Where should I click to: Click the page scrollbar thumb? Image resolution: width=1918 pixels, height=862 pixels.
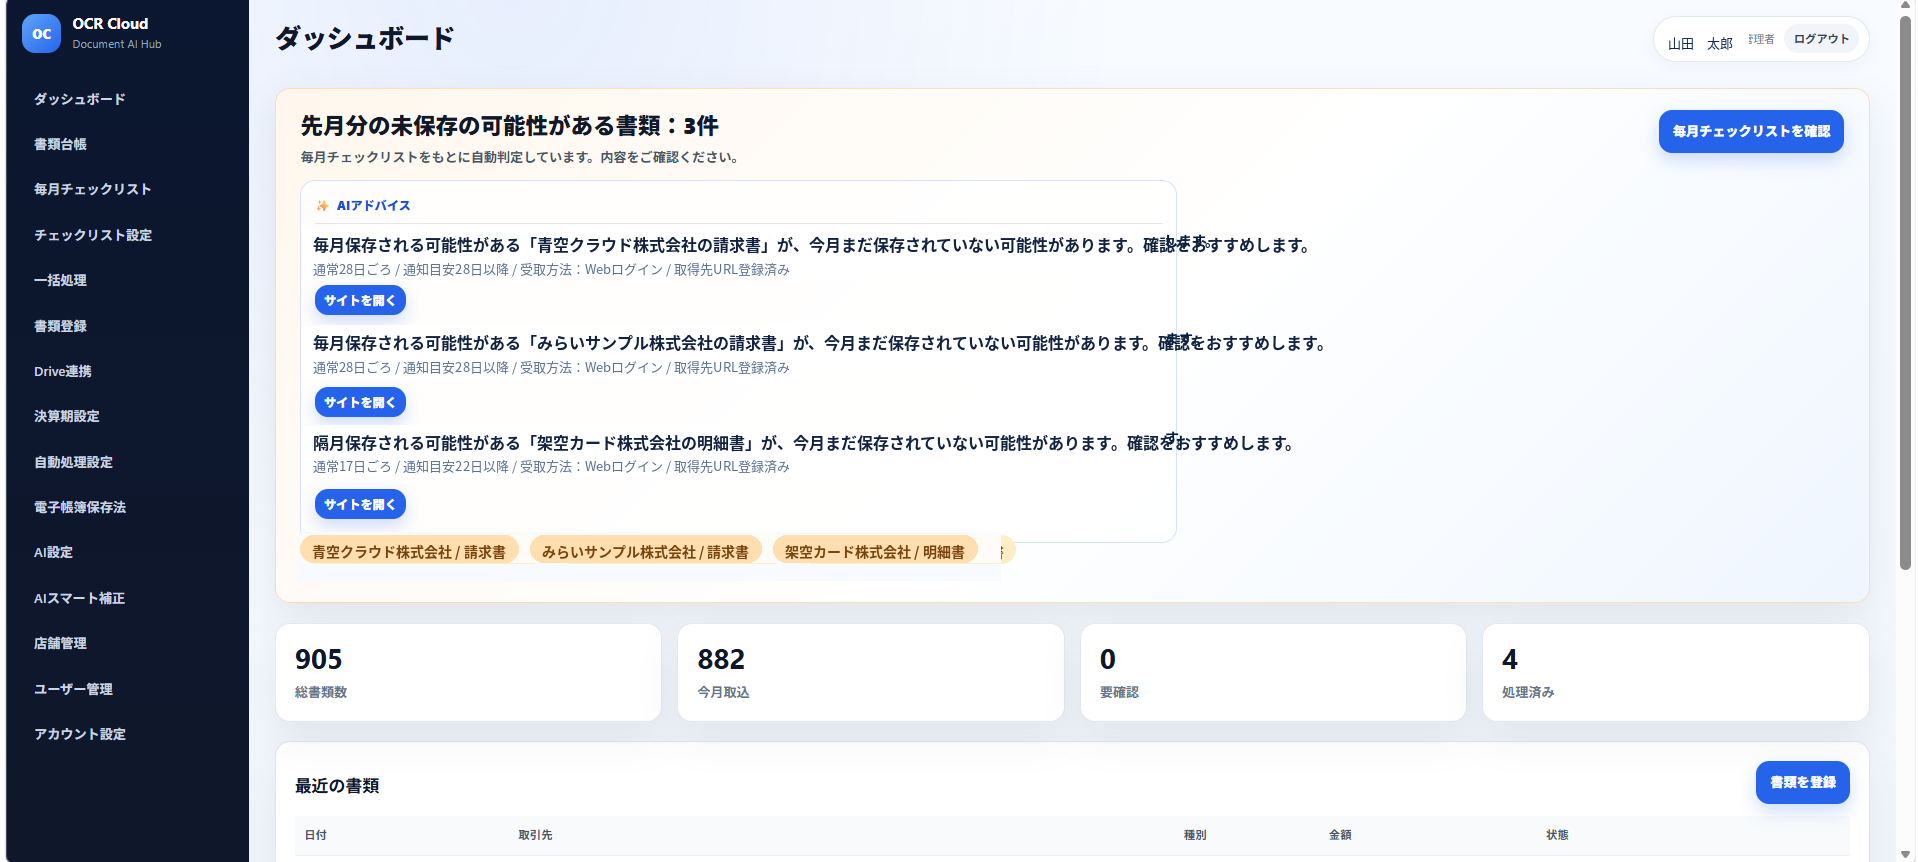1905,292
